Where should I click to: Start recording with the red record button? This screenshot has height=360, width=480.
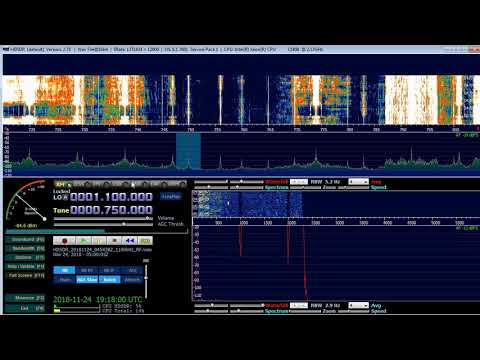64,240
